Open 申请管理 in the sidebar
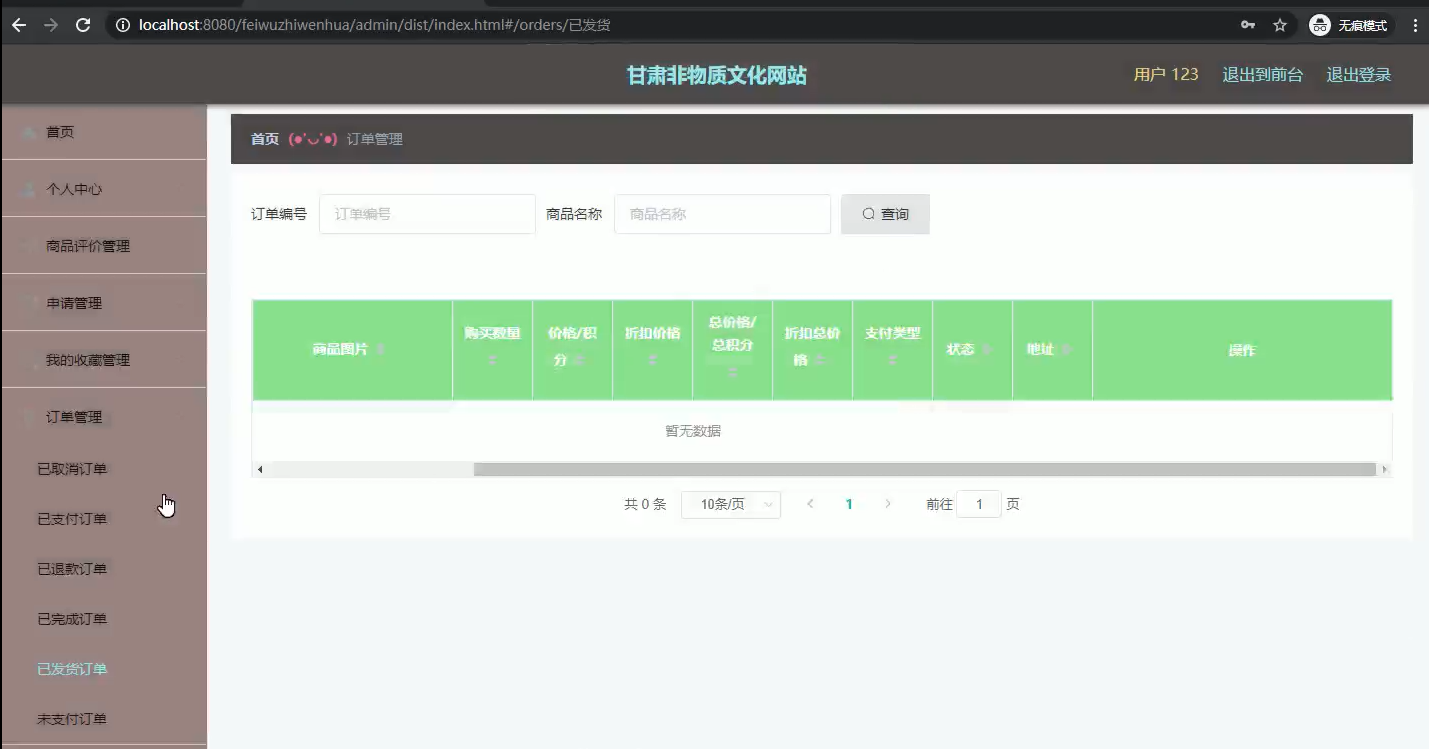The height and width of the screenshot is (749, 1429). [x=104, y=303]
